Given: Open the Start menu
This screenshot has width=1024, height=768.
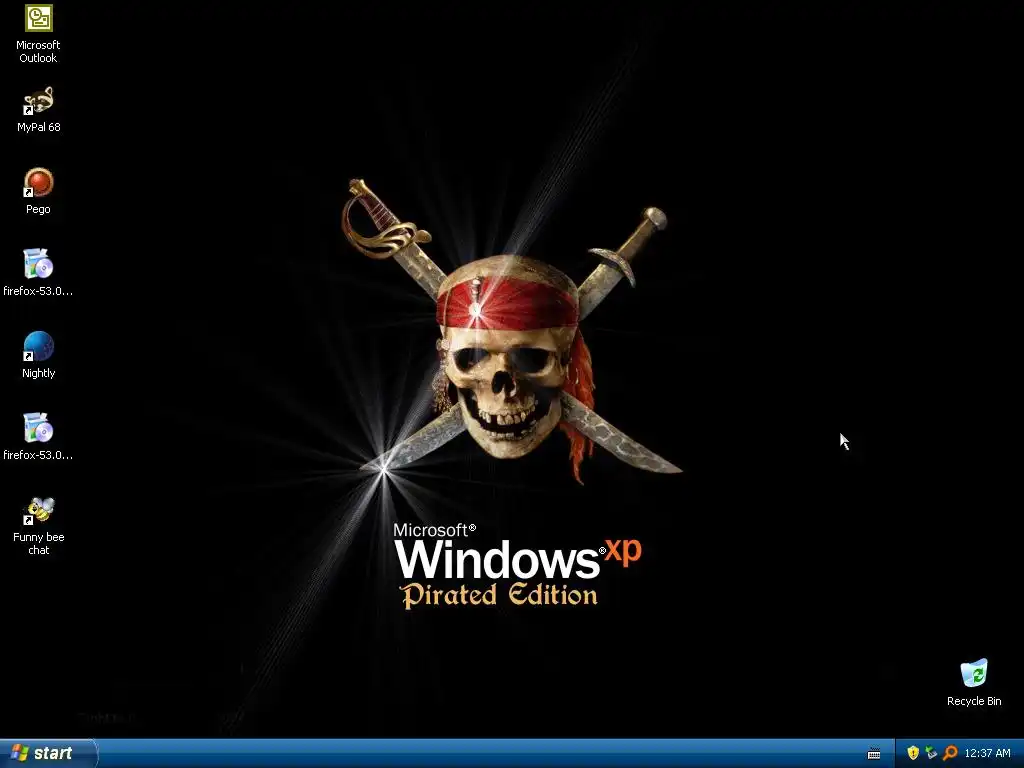Looking at the screenshot, I should [47, 753].
